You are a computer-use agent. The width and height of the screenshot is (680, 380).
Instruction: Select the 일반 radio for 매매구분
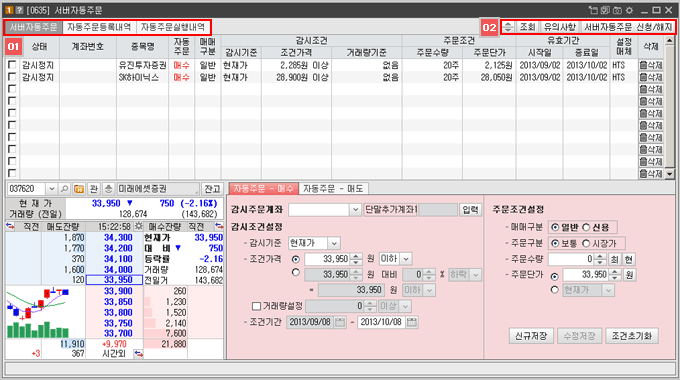point(555,227)
